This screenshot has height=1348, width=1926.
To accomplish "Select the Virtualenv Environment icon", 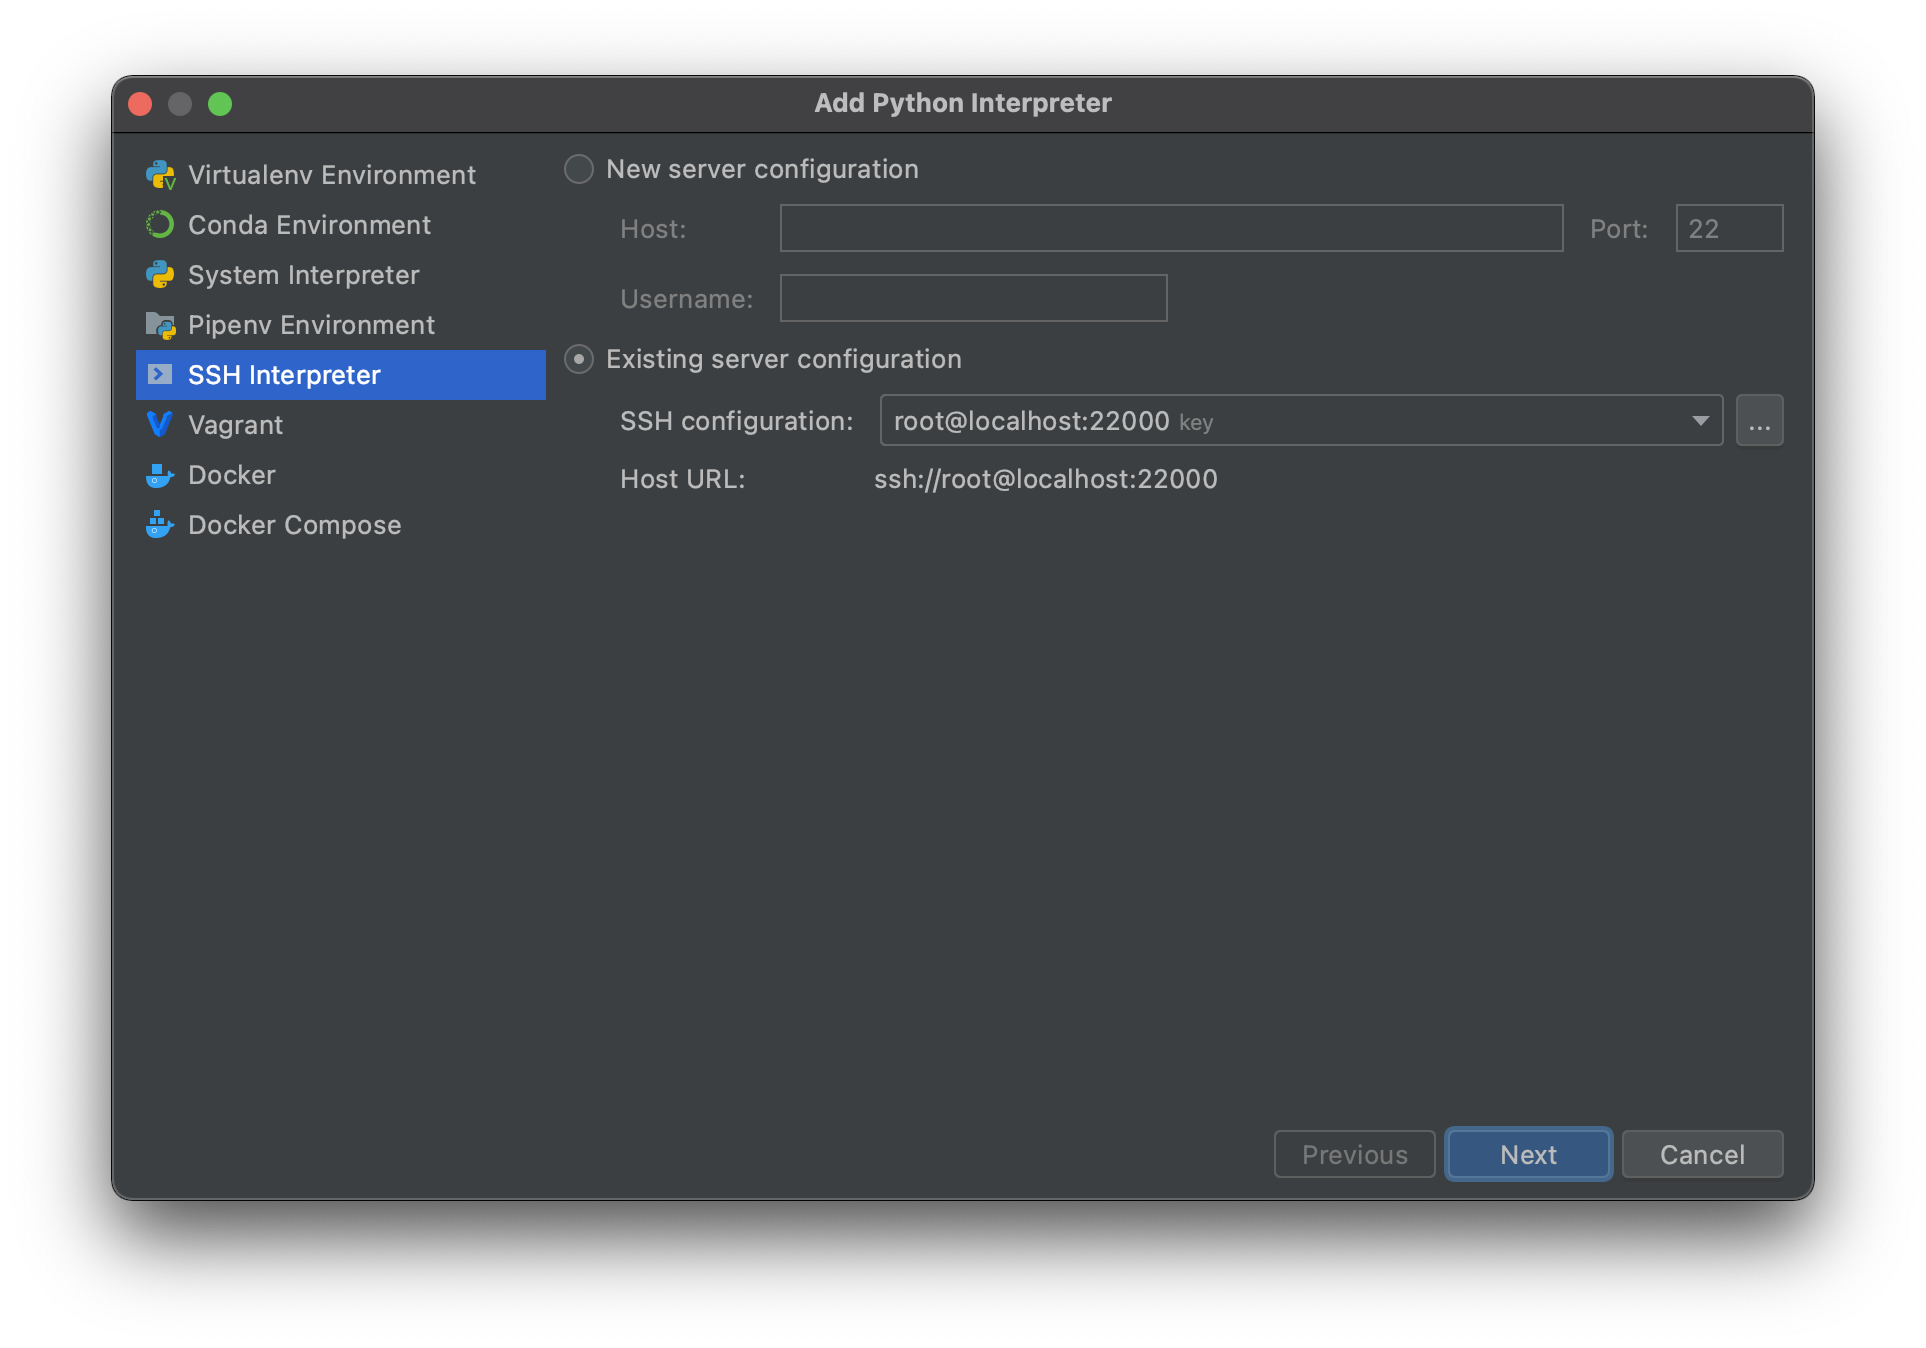I will click(160, 174).
